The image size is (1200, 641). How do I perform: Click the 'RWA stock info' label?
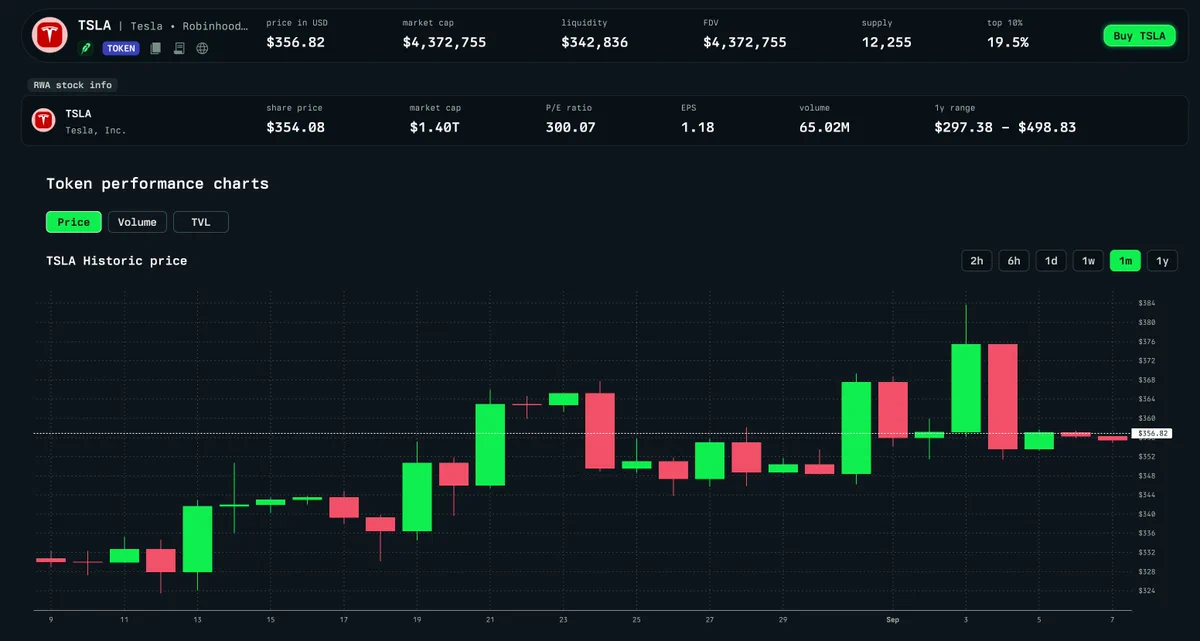[x=73, y=85]
